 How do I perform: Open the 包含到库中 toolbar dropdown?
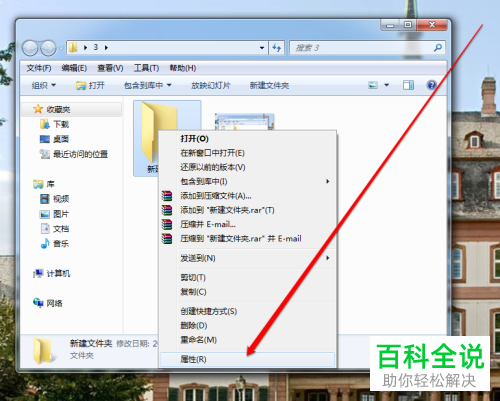pos(148,86)
